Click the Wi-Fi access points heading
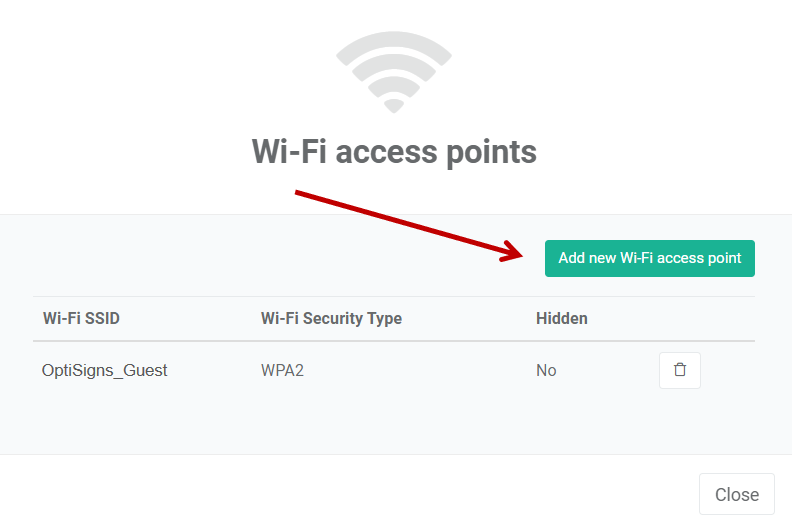The height and width of the screenshot is (517, 796). coord(394,152)
